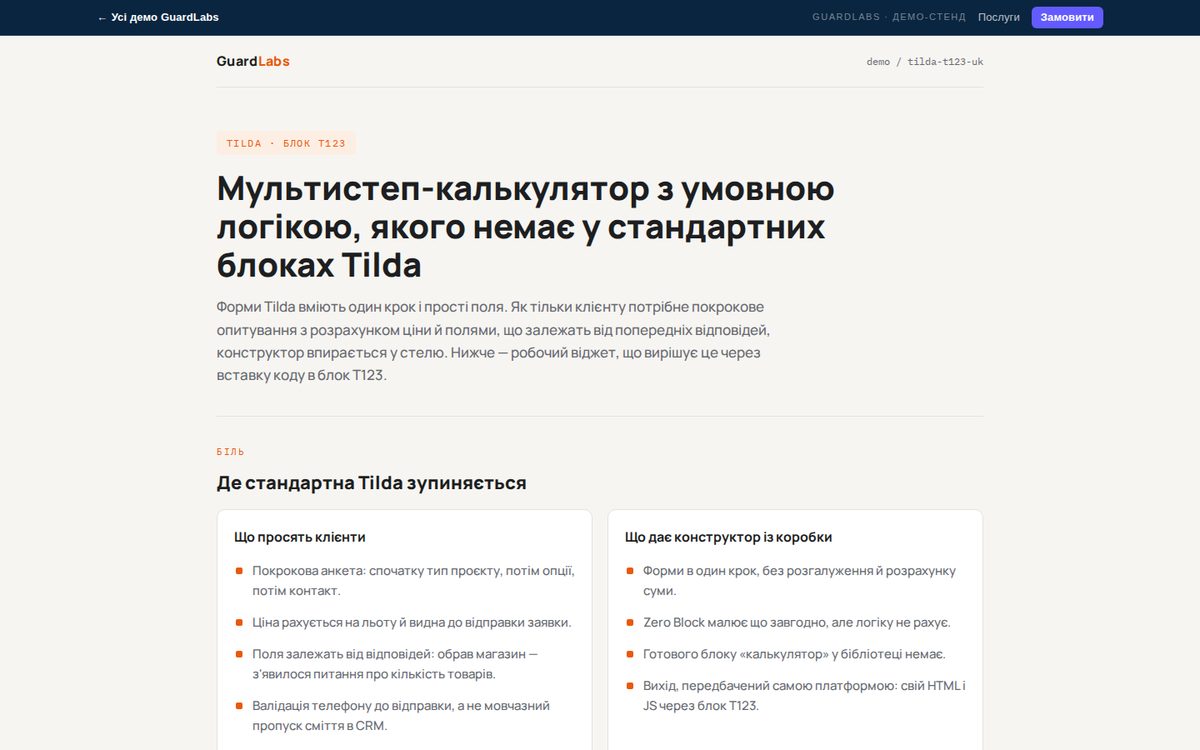
Task: Click the GuardLabs logo
Action: [x=253, y=61]
